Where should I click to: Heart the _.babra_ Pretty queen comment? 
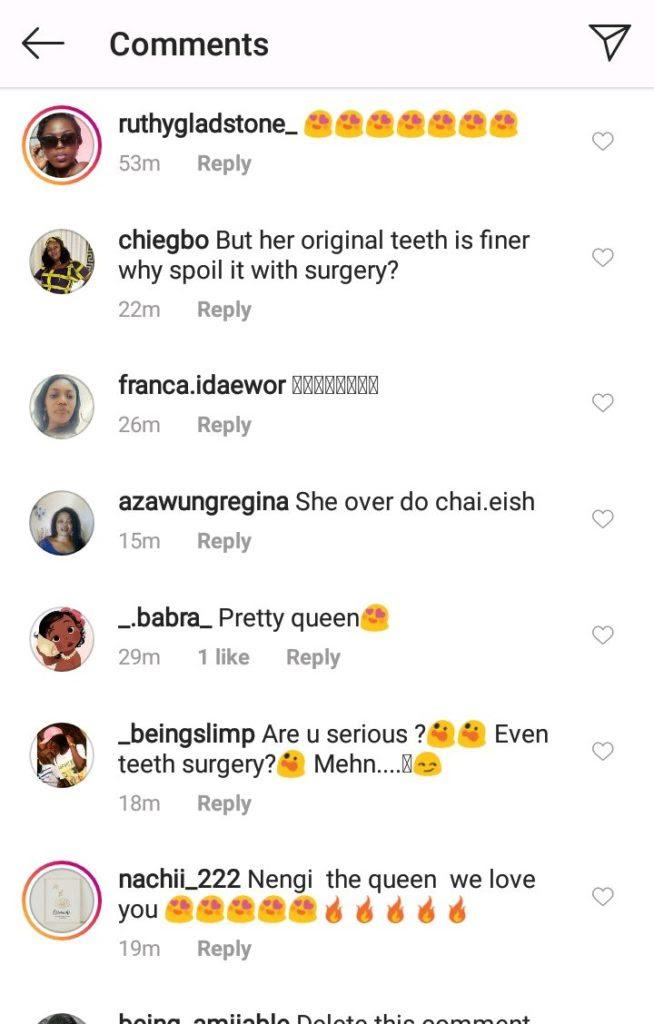602,635
